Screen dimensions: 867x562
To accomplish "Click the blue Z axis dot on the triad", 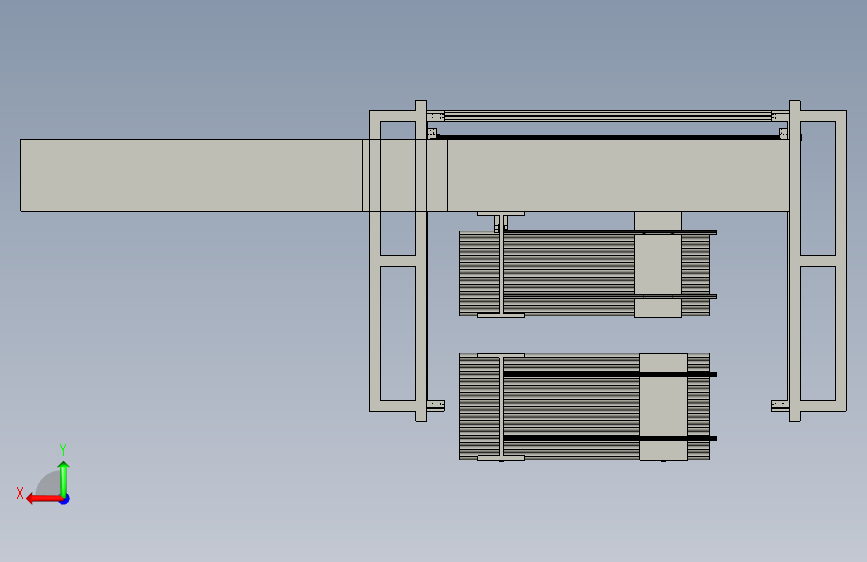I will [x=65, y=499].
